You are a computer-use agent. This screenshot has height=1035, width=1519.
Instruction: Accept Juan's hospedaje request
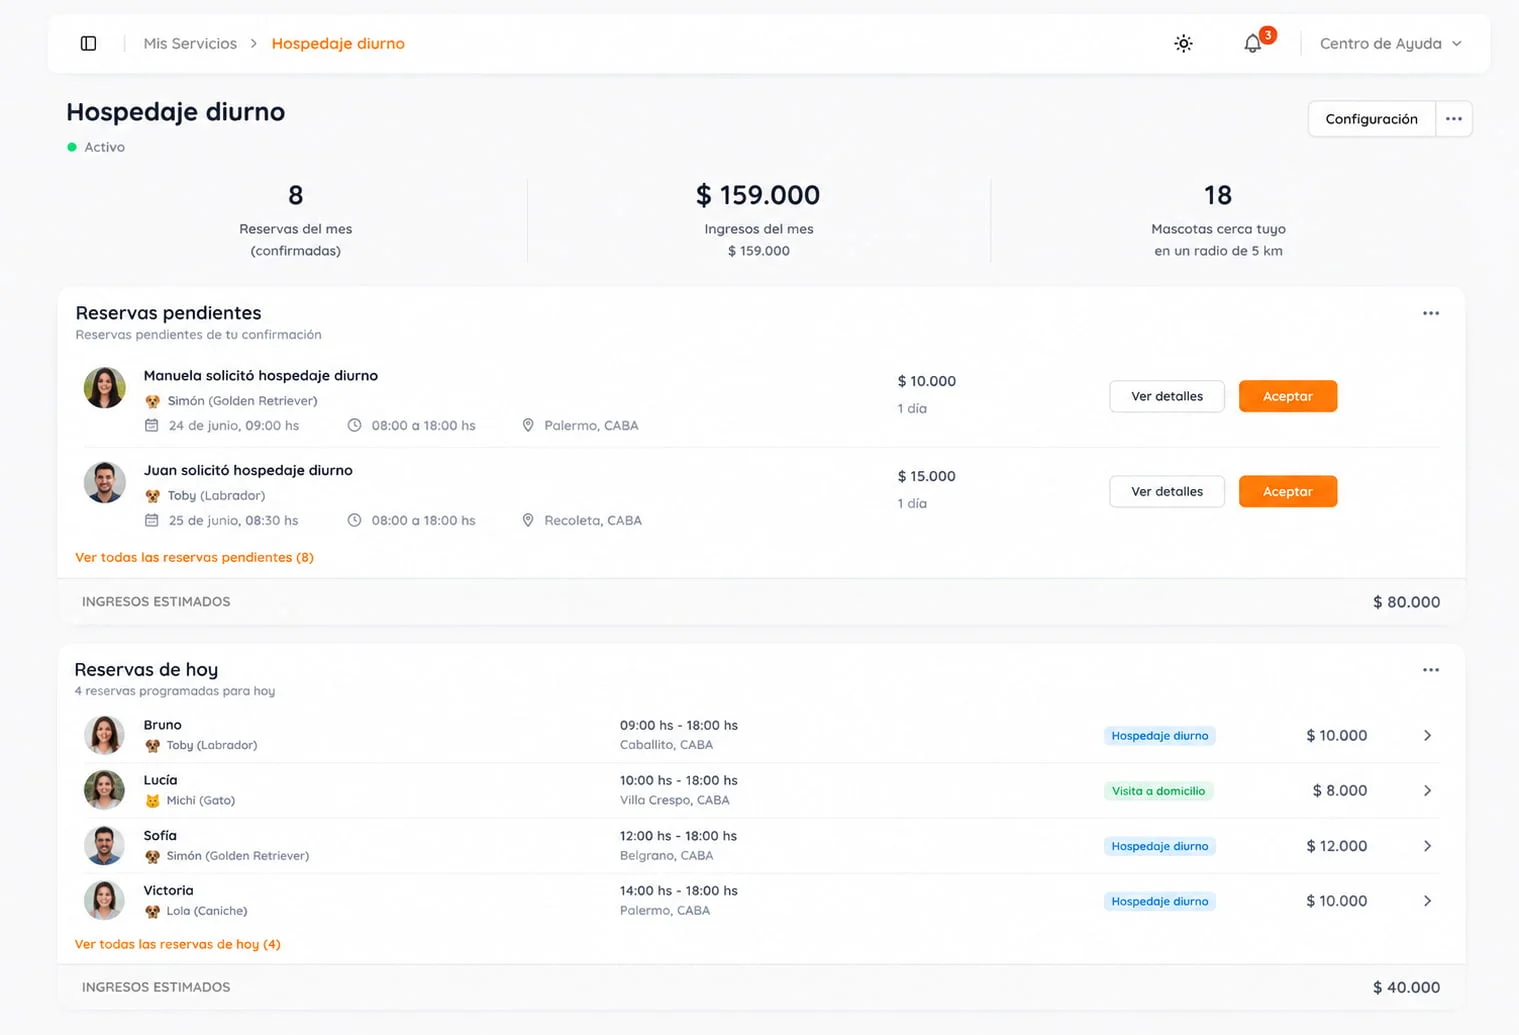(1288, 491)
